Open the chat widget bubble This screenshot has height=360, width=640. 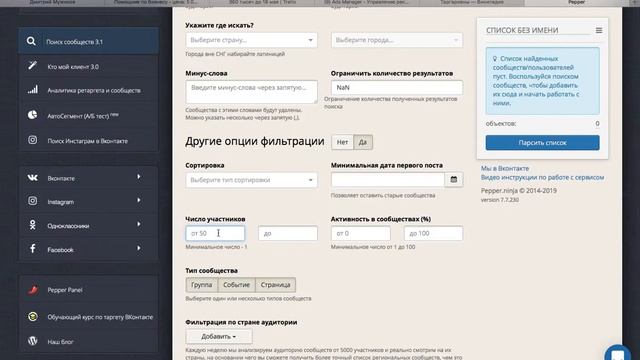click(618, 353)
